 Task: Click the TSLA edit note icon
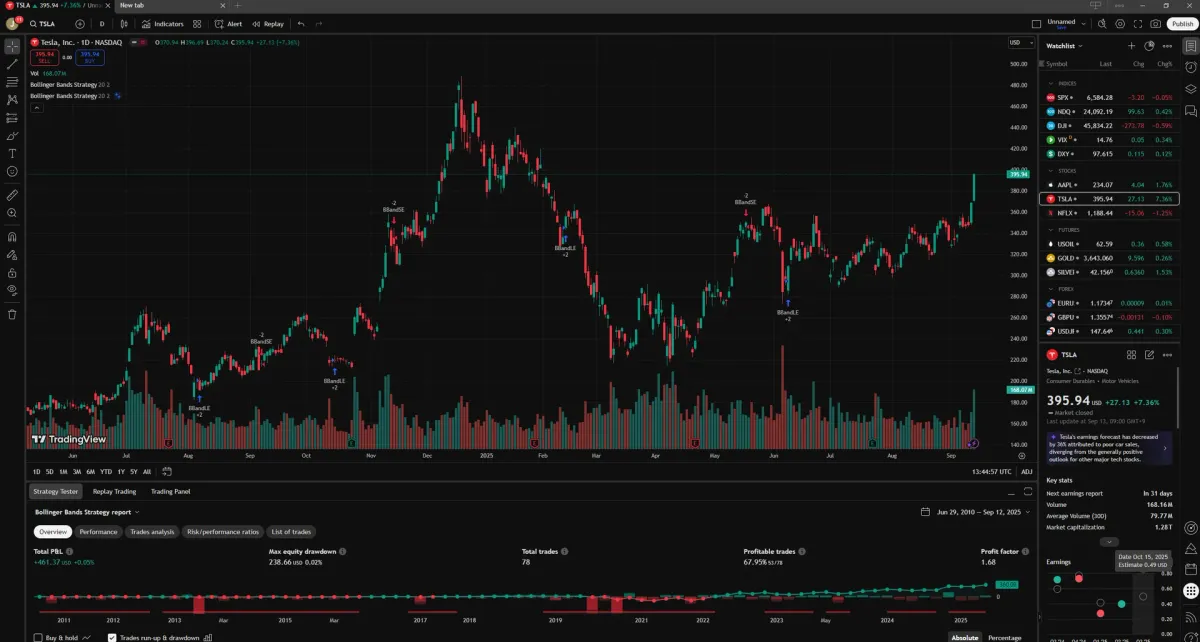click(1150, 354)
